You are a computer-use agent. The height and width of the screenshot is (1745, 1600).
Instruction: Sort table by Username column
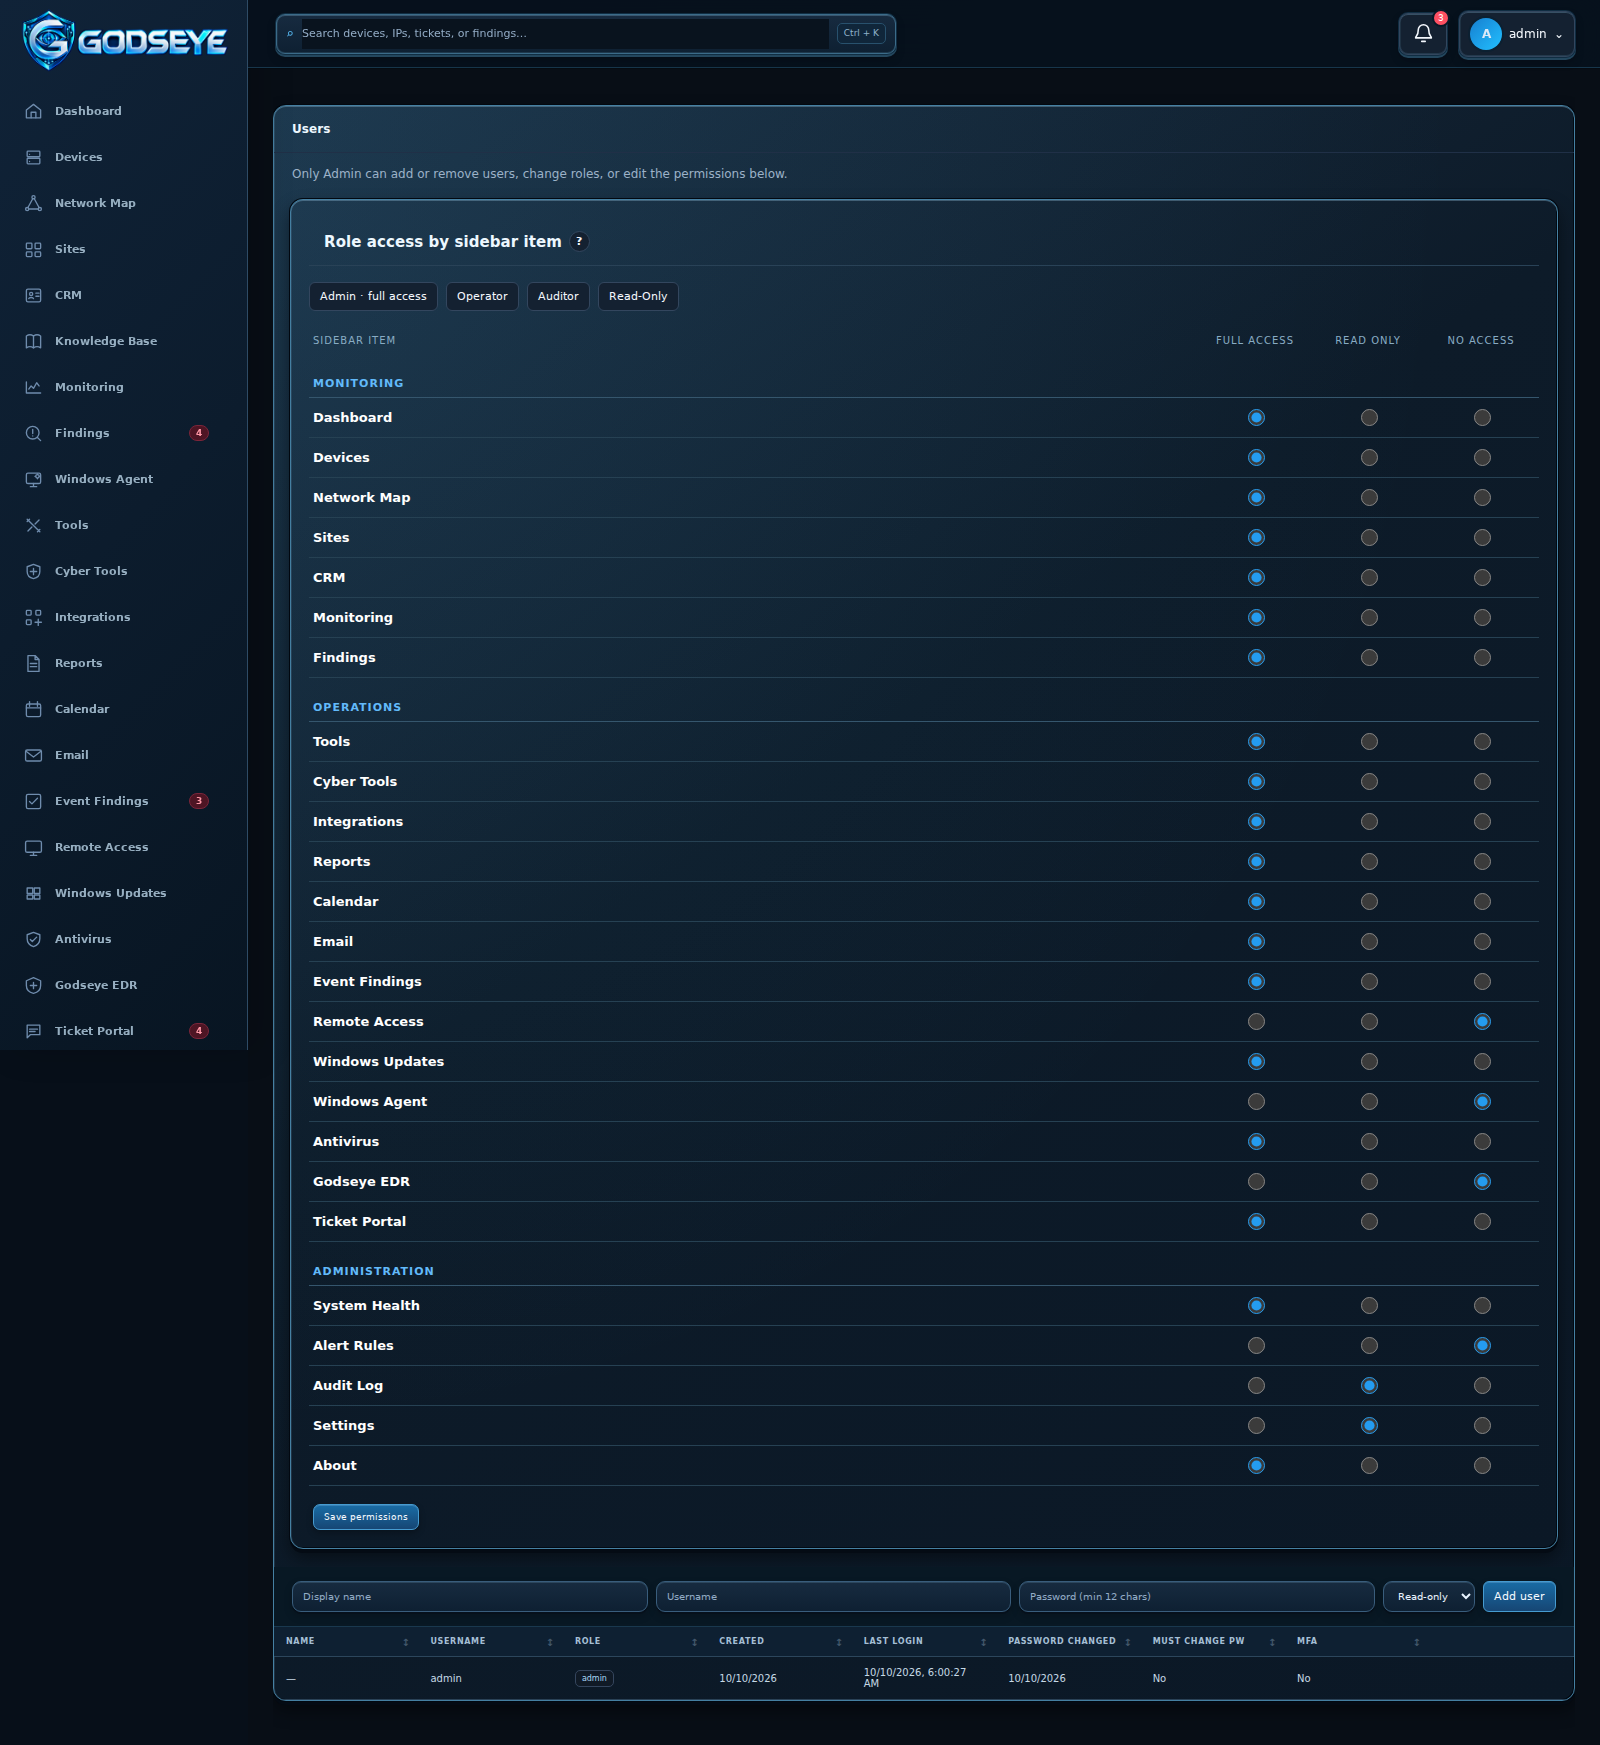tap(491, 1641)
